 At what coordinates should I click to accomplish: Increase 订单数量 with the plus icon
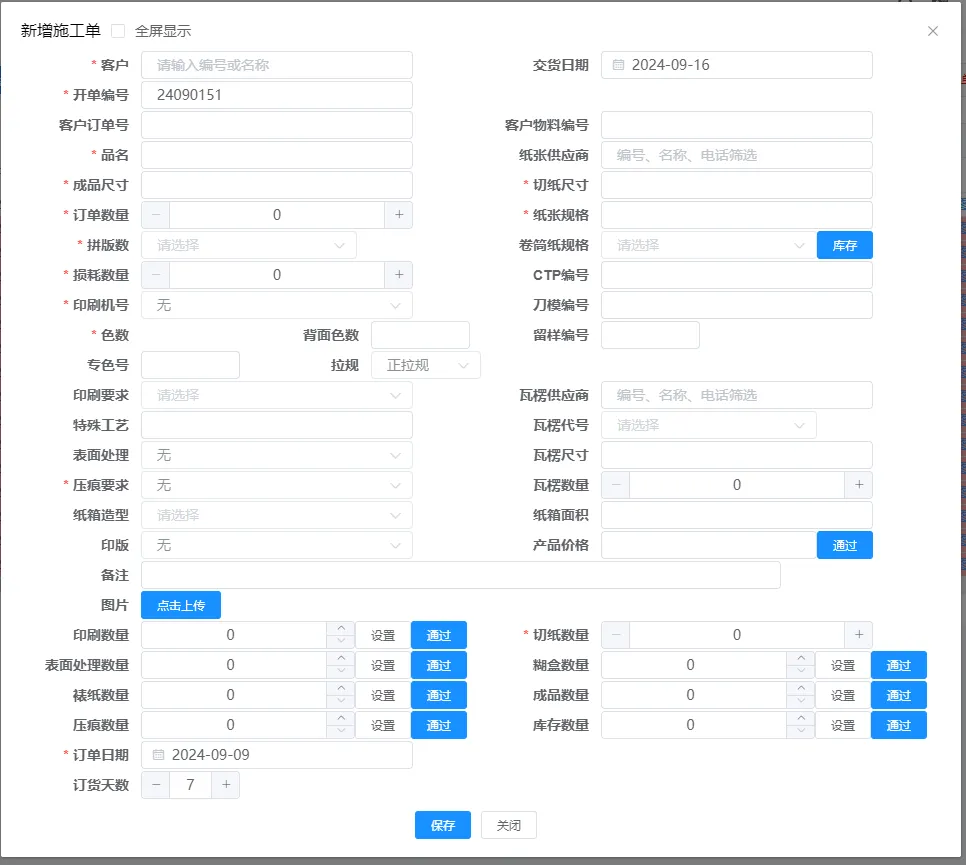click(x=399, y=214)
